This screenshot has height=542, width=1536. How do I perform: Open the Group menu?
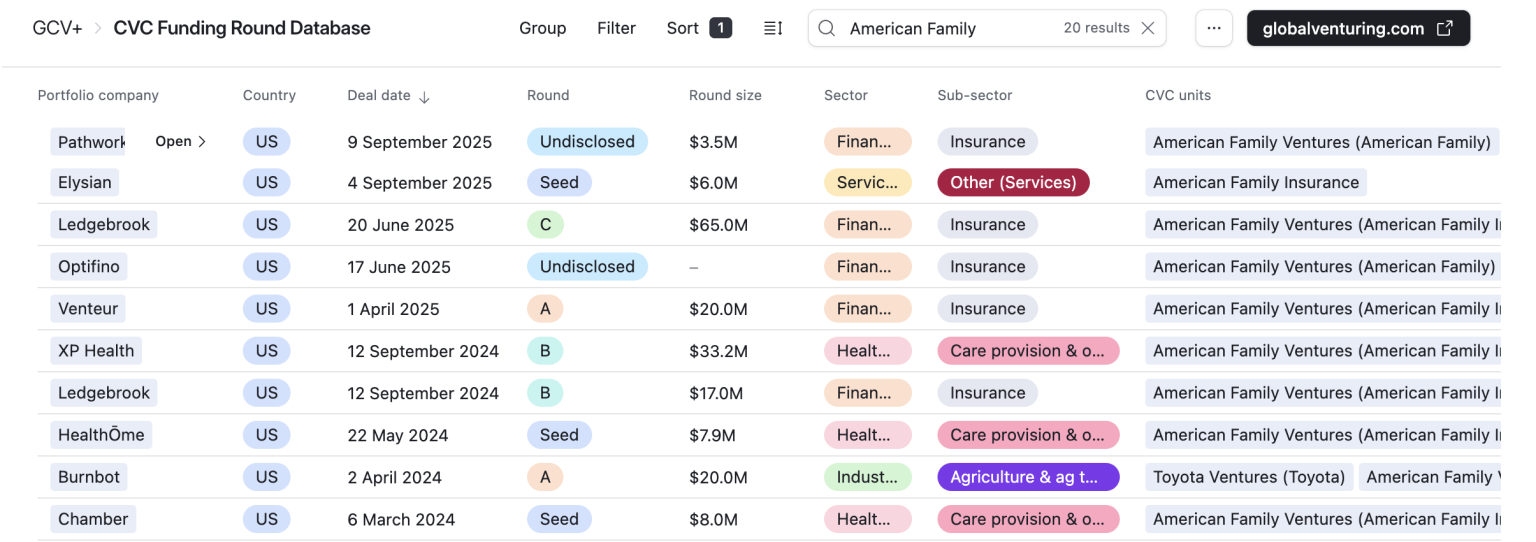tap(542, 28)
